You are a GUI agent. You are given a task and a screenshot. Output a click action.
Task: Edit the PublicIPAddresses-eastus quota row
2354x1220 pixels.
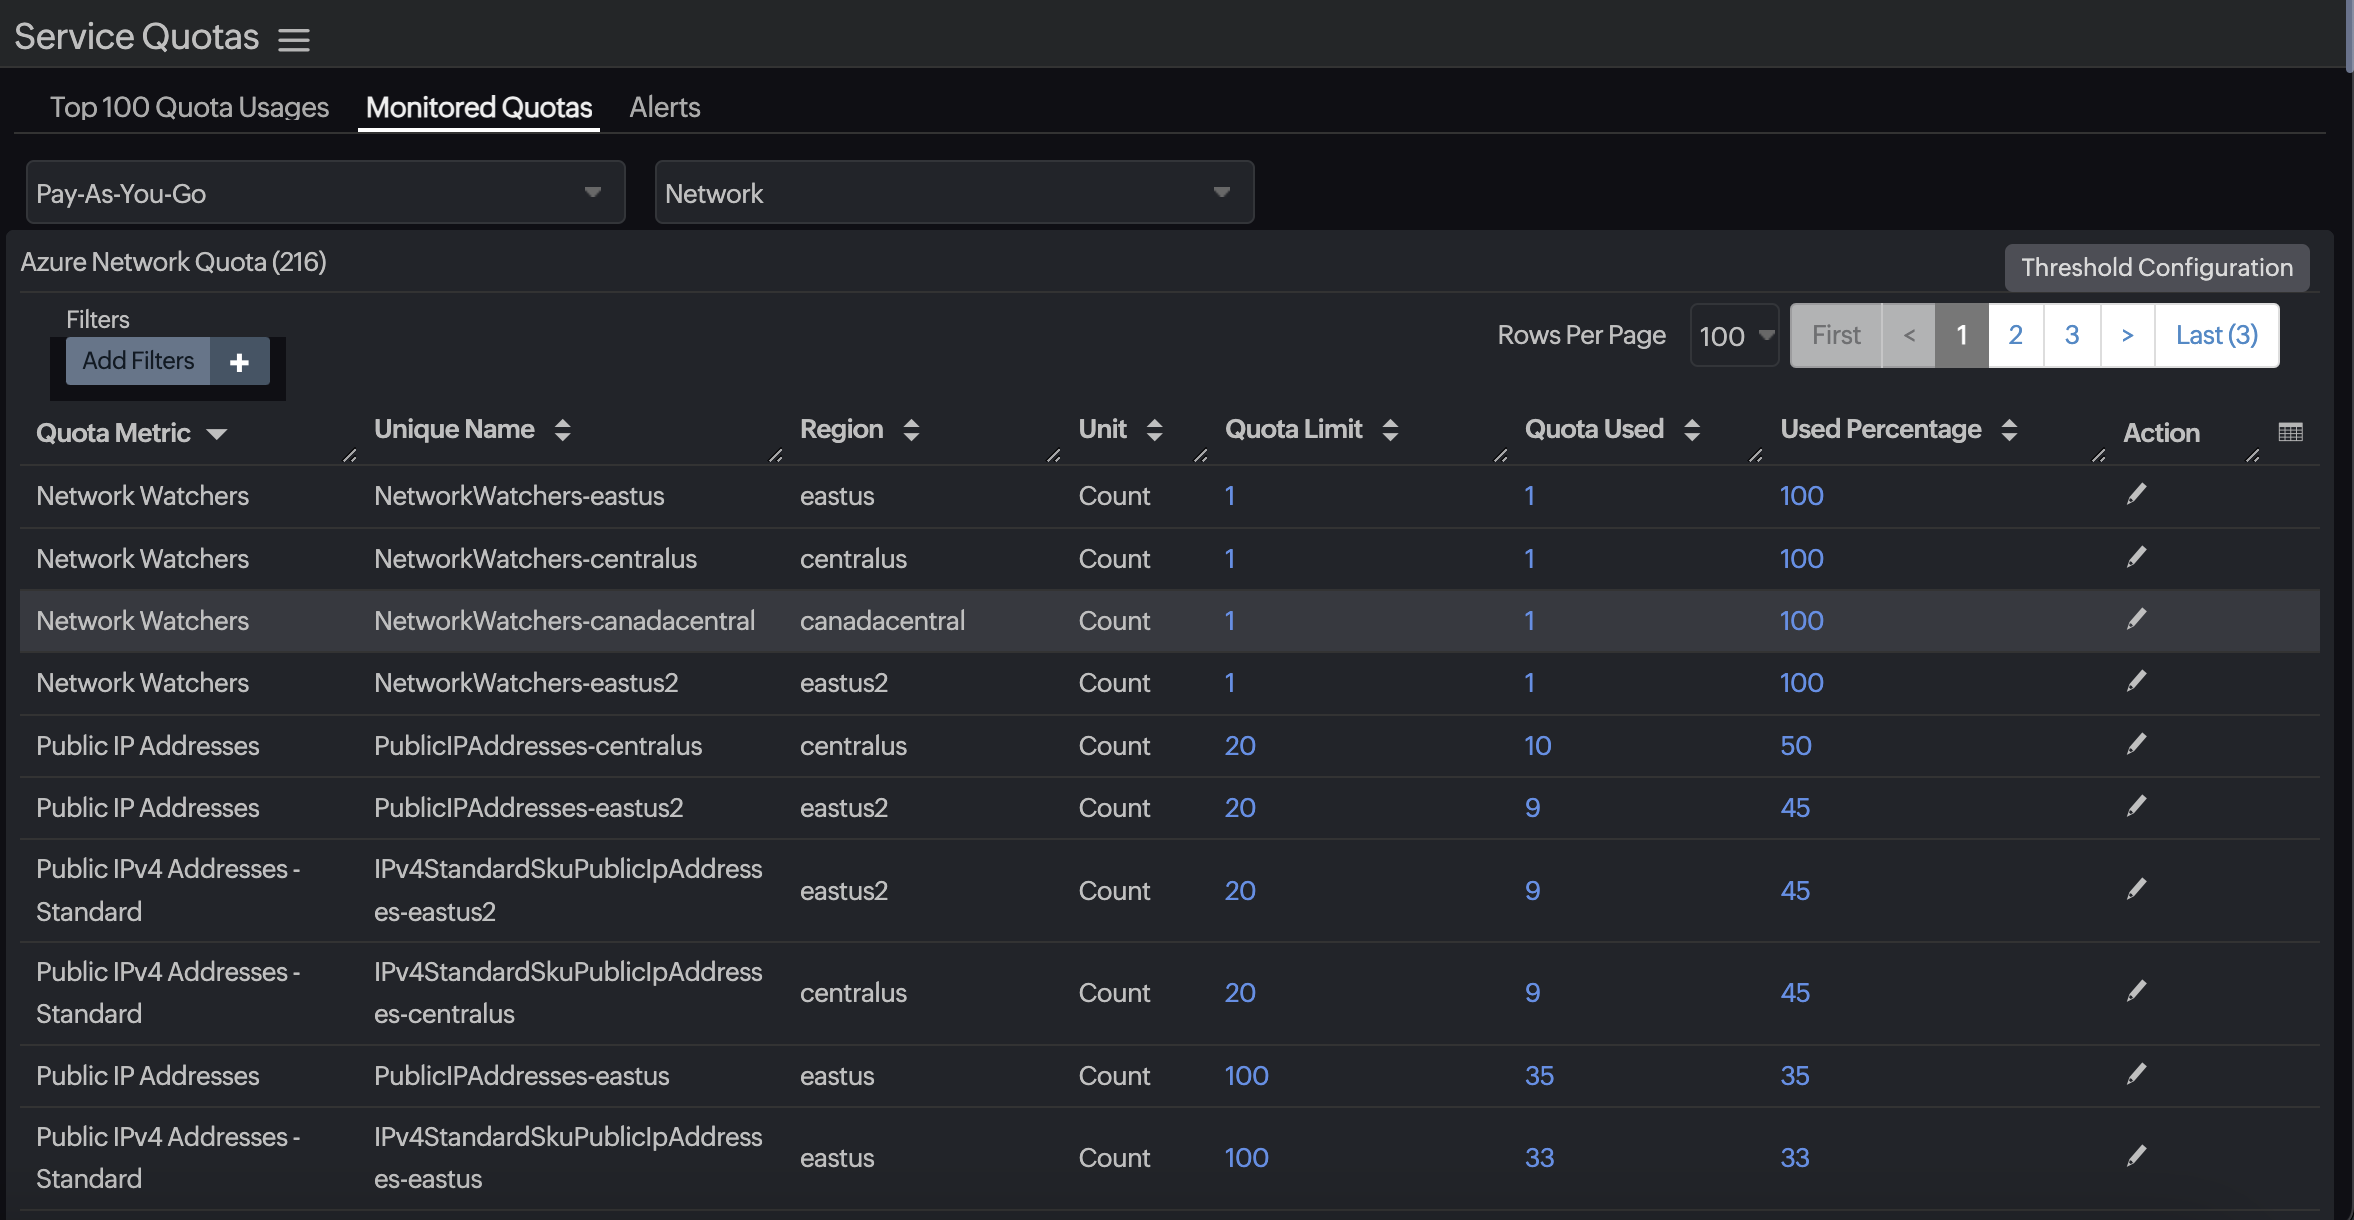2136,1074
